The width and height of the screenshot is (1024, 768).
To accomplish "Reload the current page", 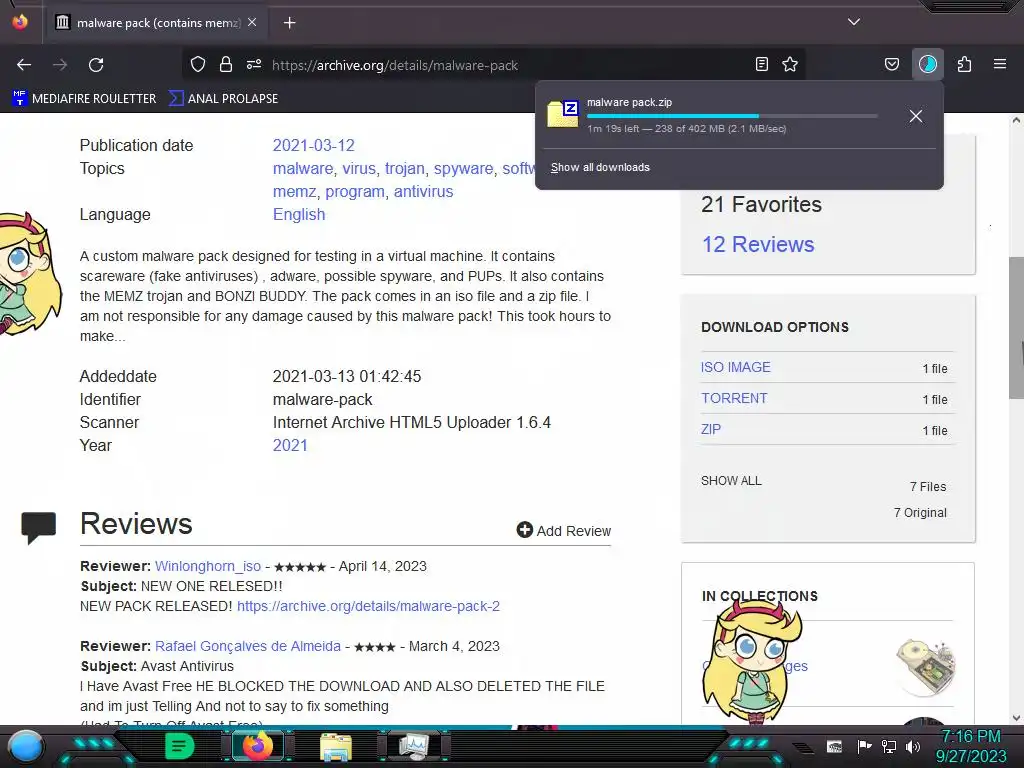I will [x=96, y=65].
